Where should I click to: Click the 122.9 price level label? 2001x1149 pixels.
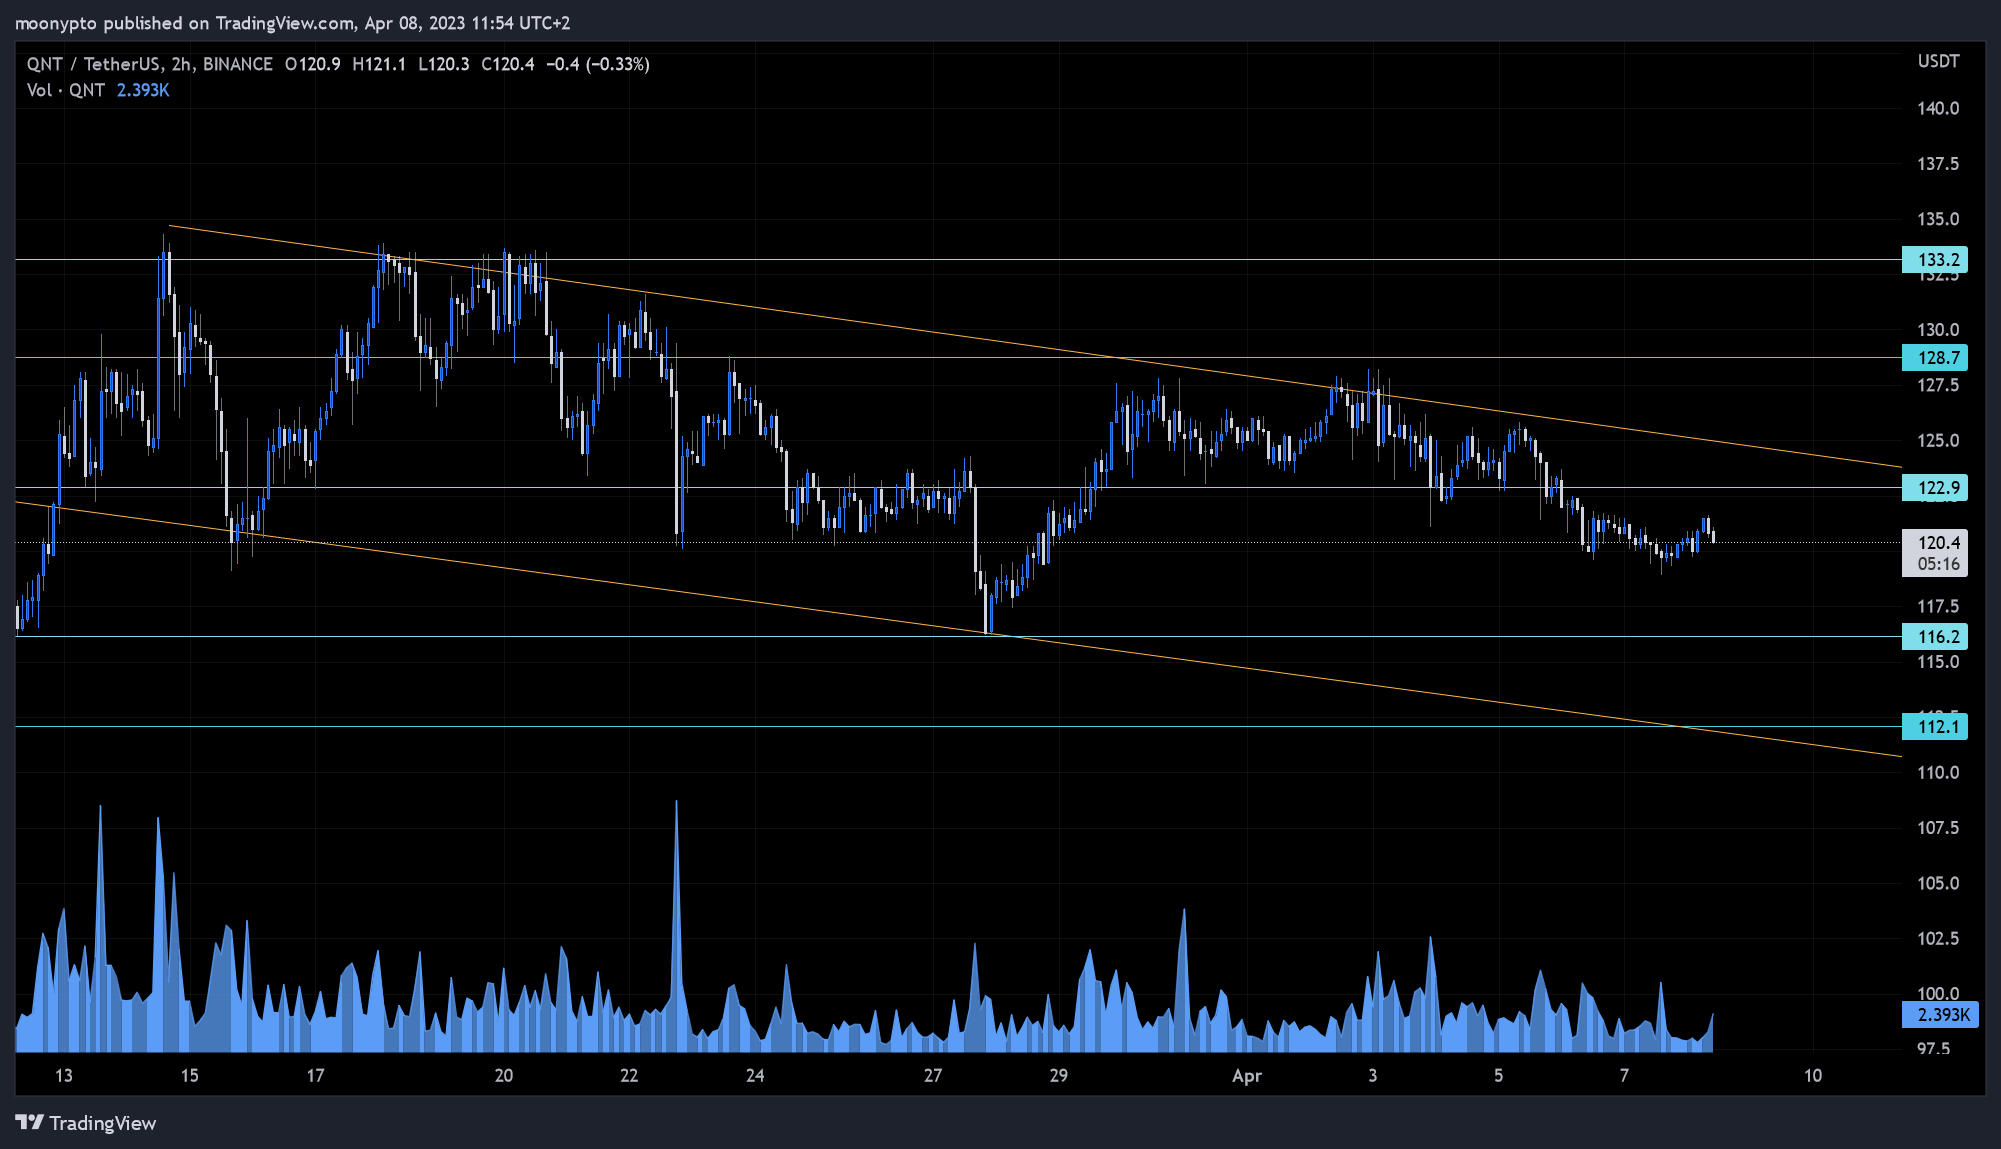(x=1935, y=488)
